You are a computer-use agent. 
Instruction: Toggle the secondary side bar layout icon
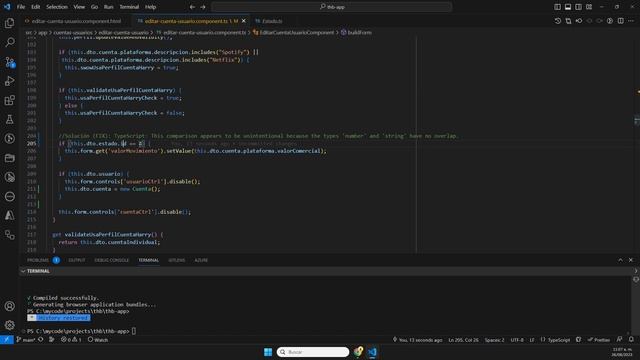click(x=578, y=7)
